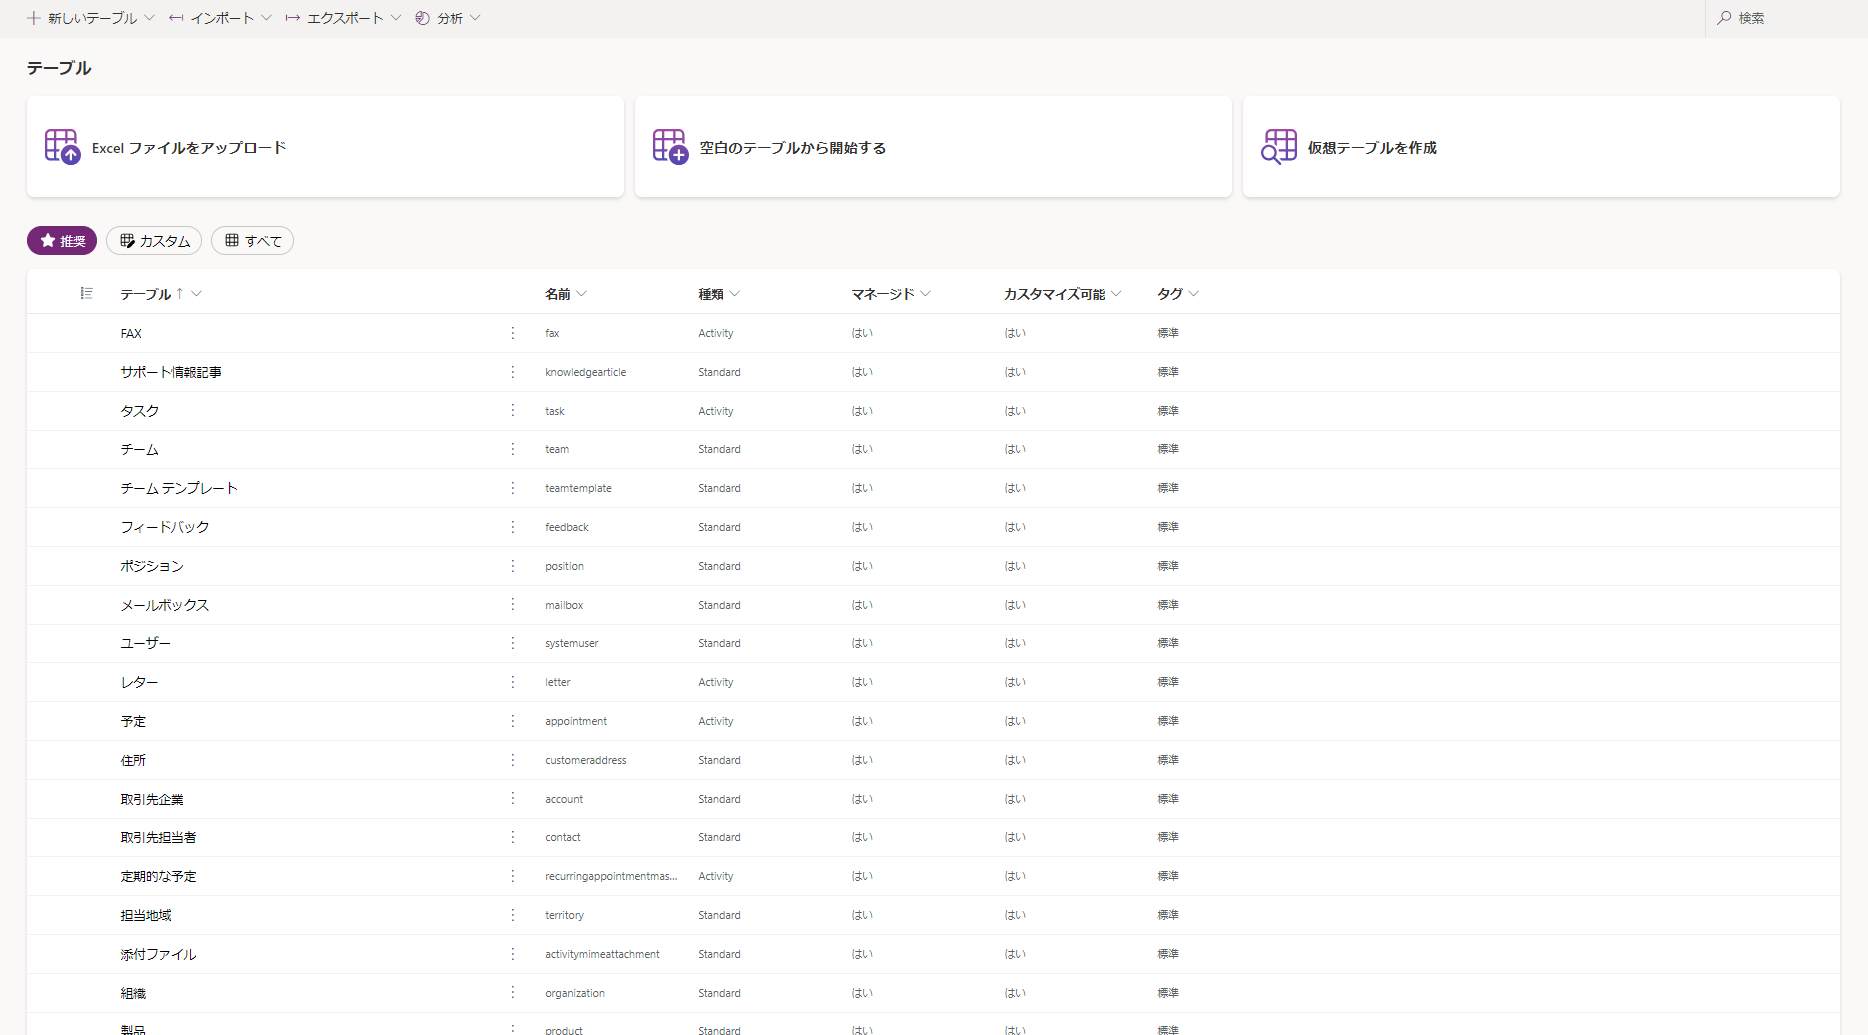Viewport: 1868px width, 1035px height.
Task: Expand the インポート dropdown chevron
Action: point(266,18)
